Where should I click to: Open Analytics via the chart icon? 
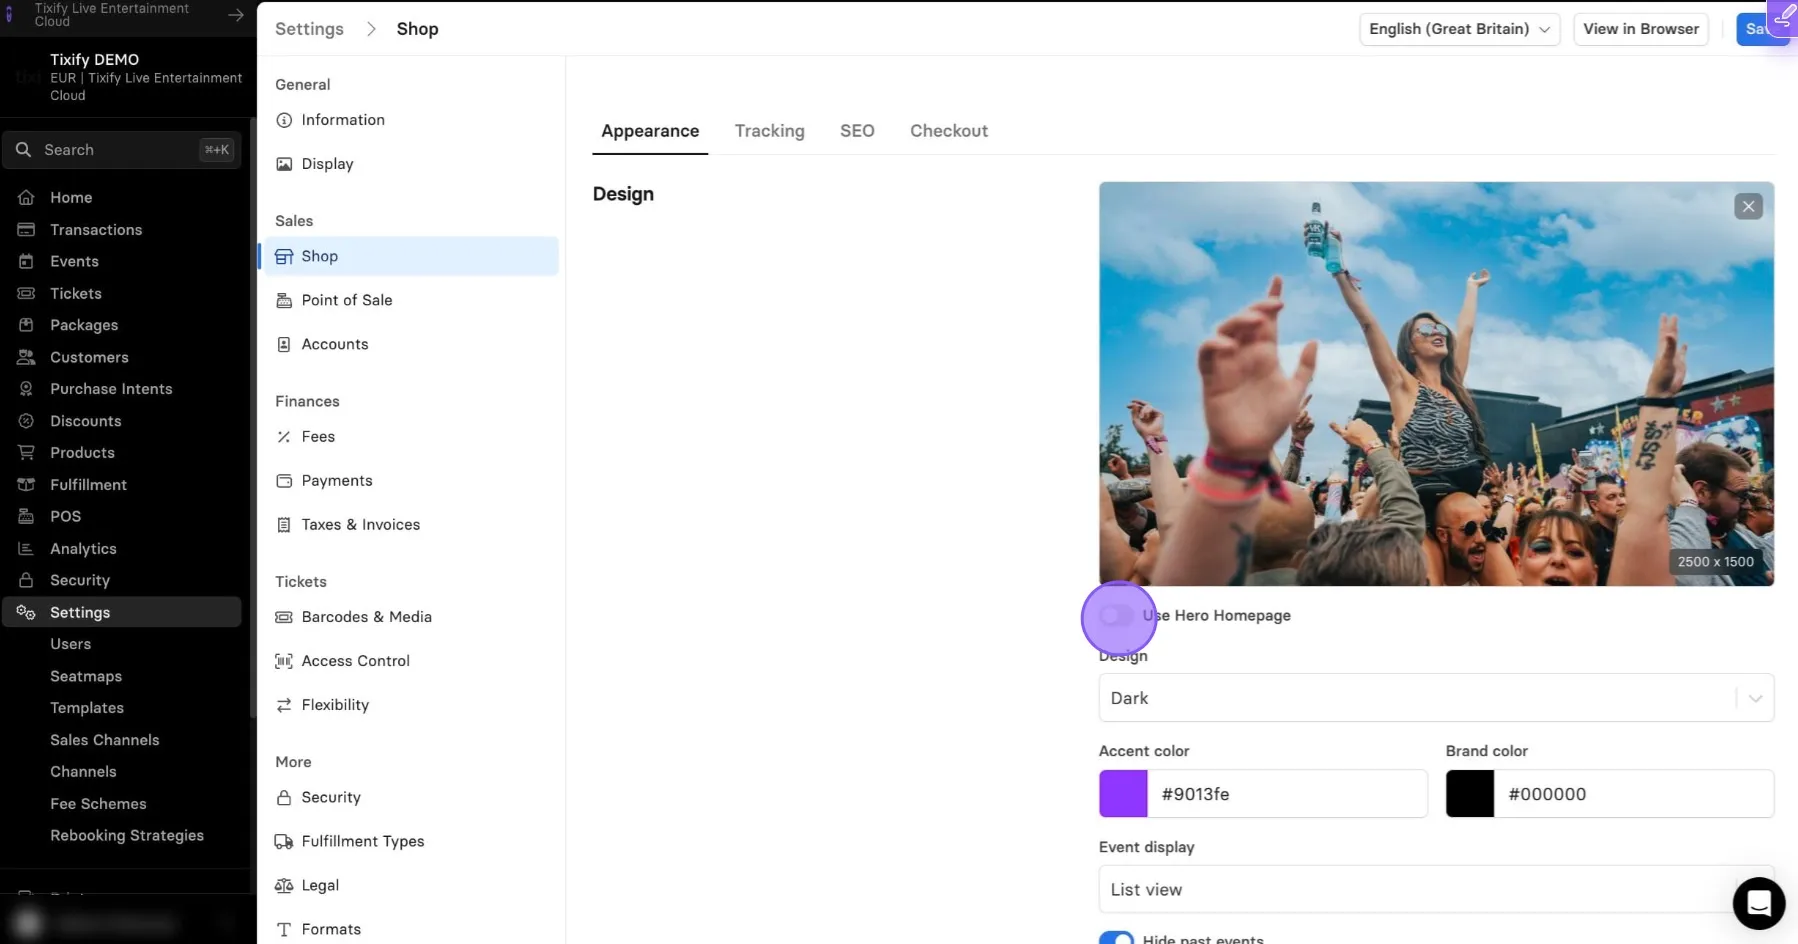(26, 549)
